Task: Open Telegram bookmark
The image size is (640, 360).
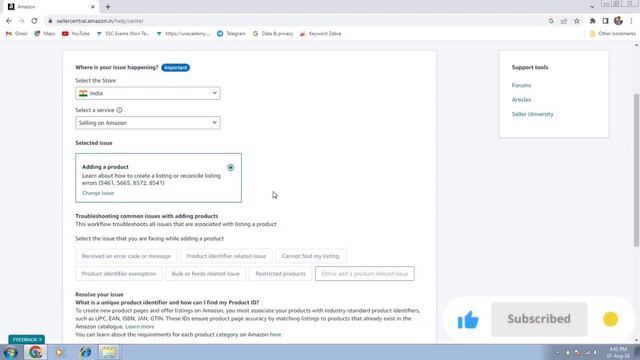Action: pos(231,33)
